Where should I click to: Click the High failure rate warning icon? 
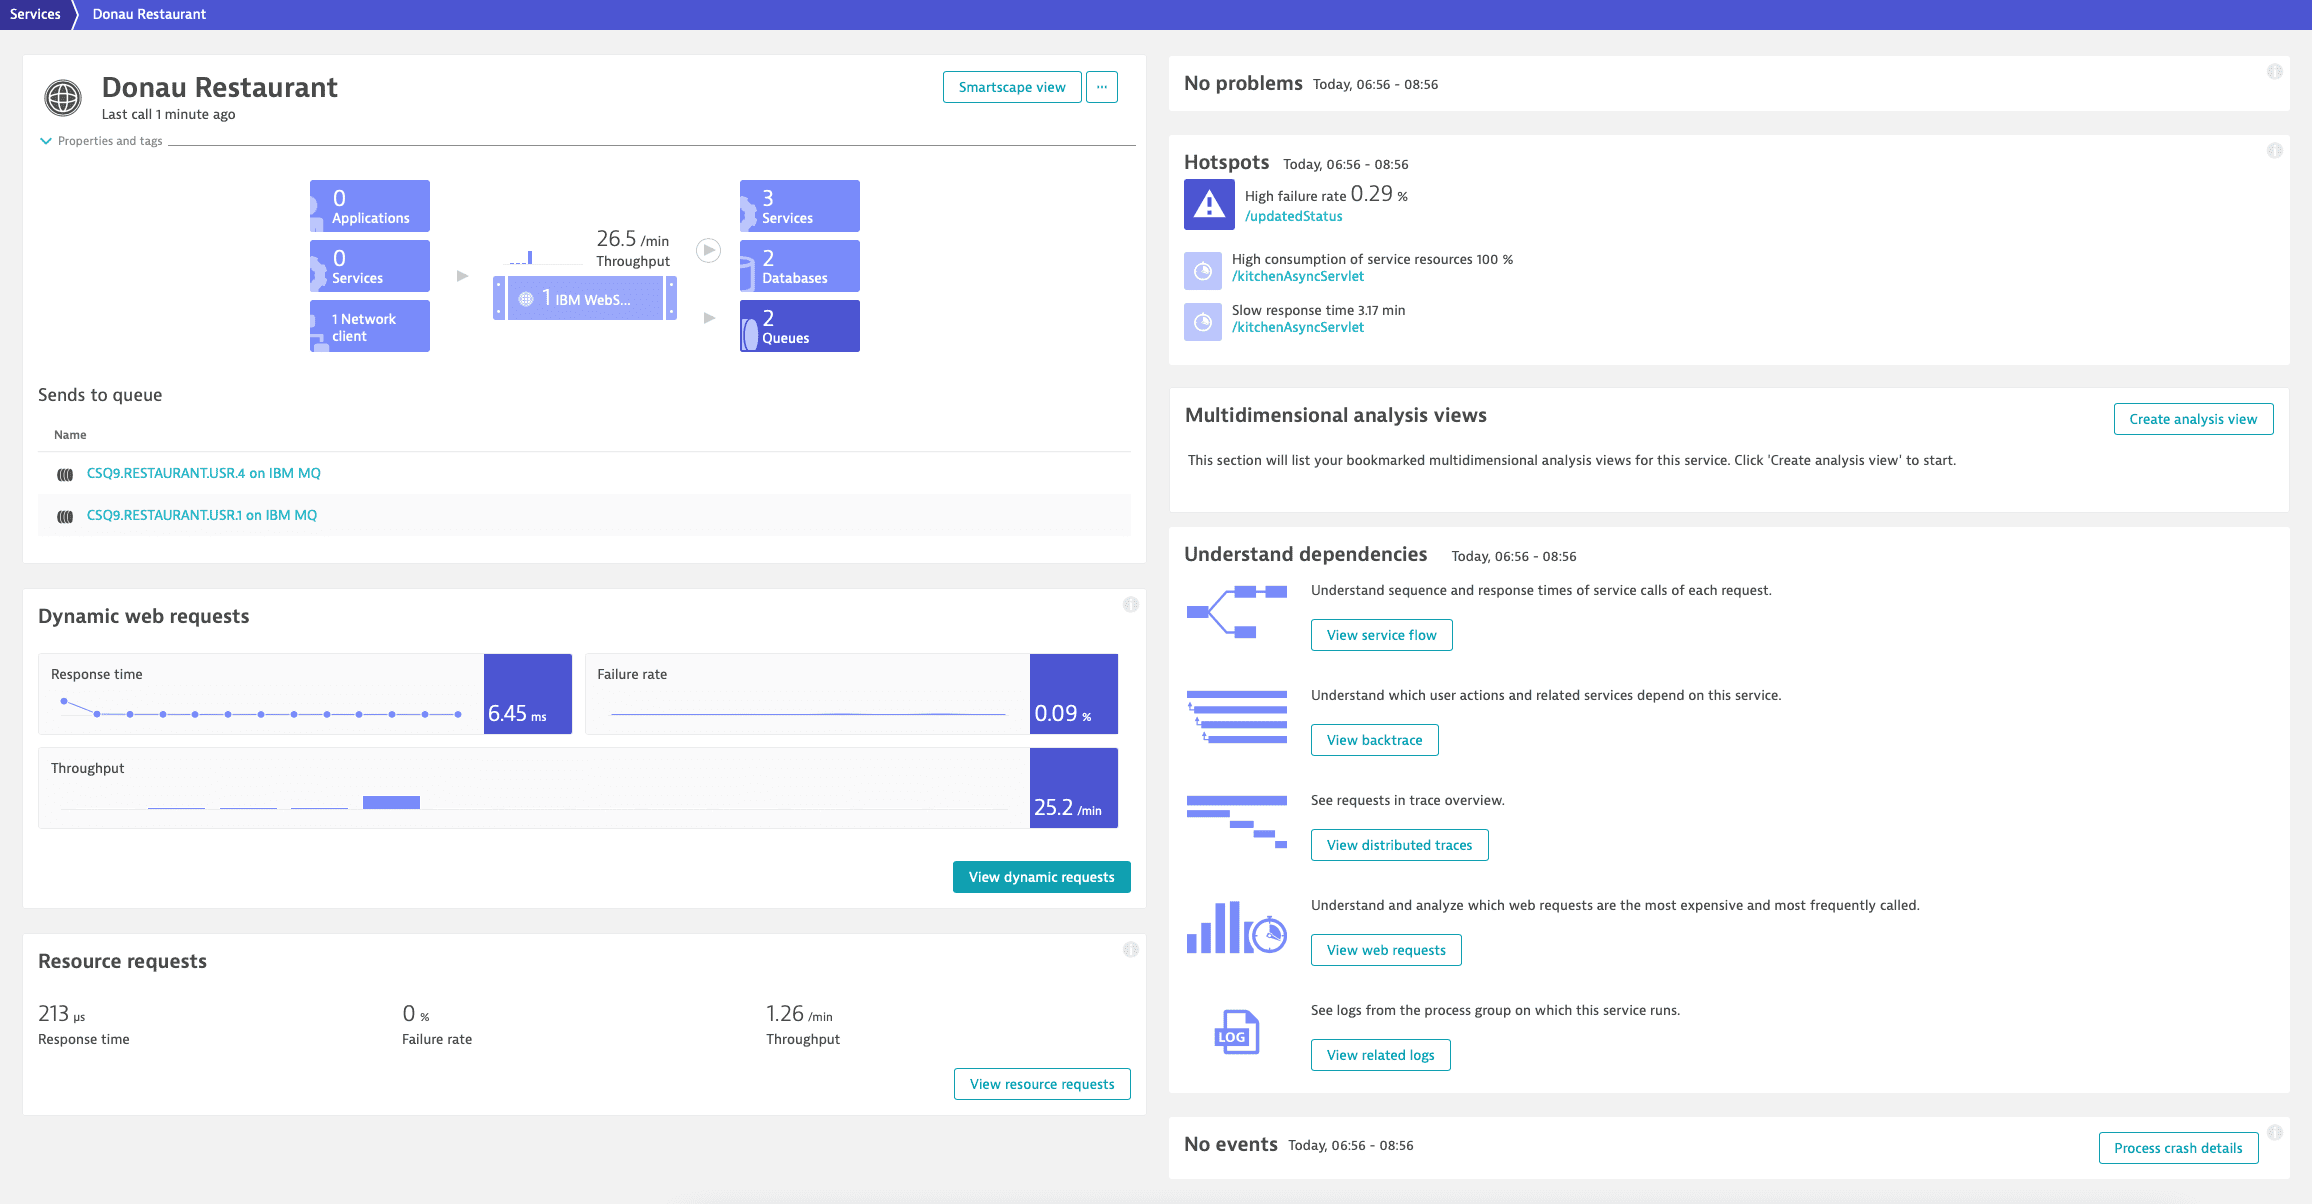point(1209,205)
